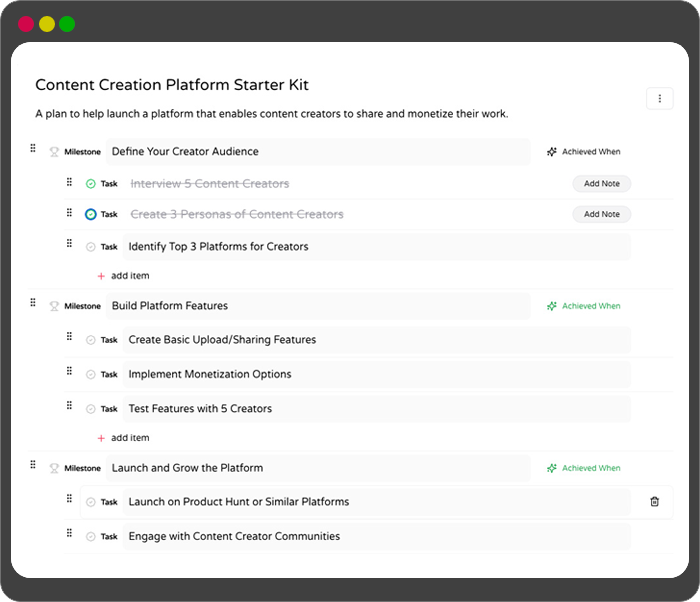The width and height of the screenshot is (700, 602).
Task: Edit the Engage with Content Creator Communities field
Action: click(375, 537)
